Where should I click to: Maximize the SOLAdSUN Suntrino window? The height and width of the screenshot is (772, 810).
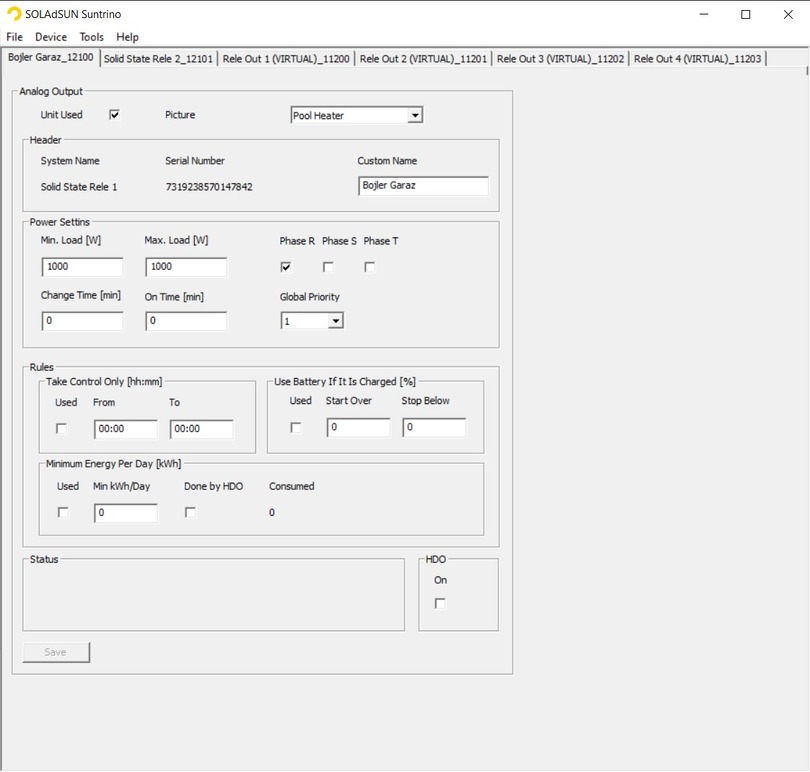pos(746,14)
